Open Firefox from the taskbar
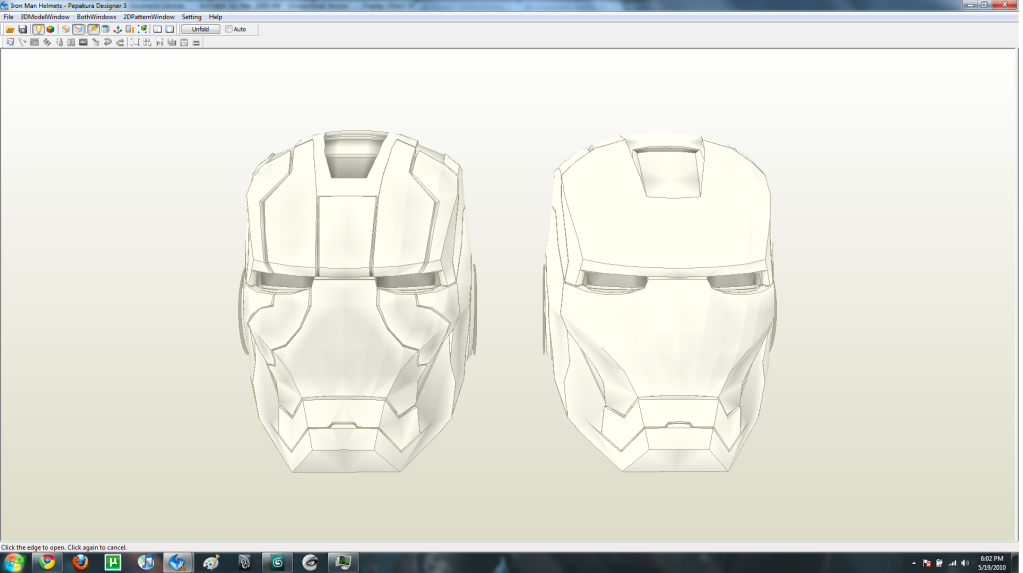Image resolution: width=1023 pixels, height=573 pixels. point(80,562)
